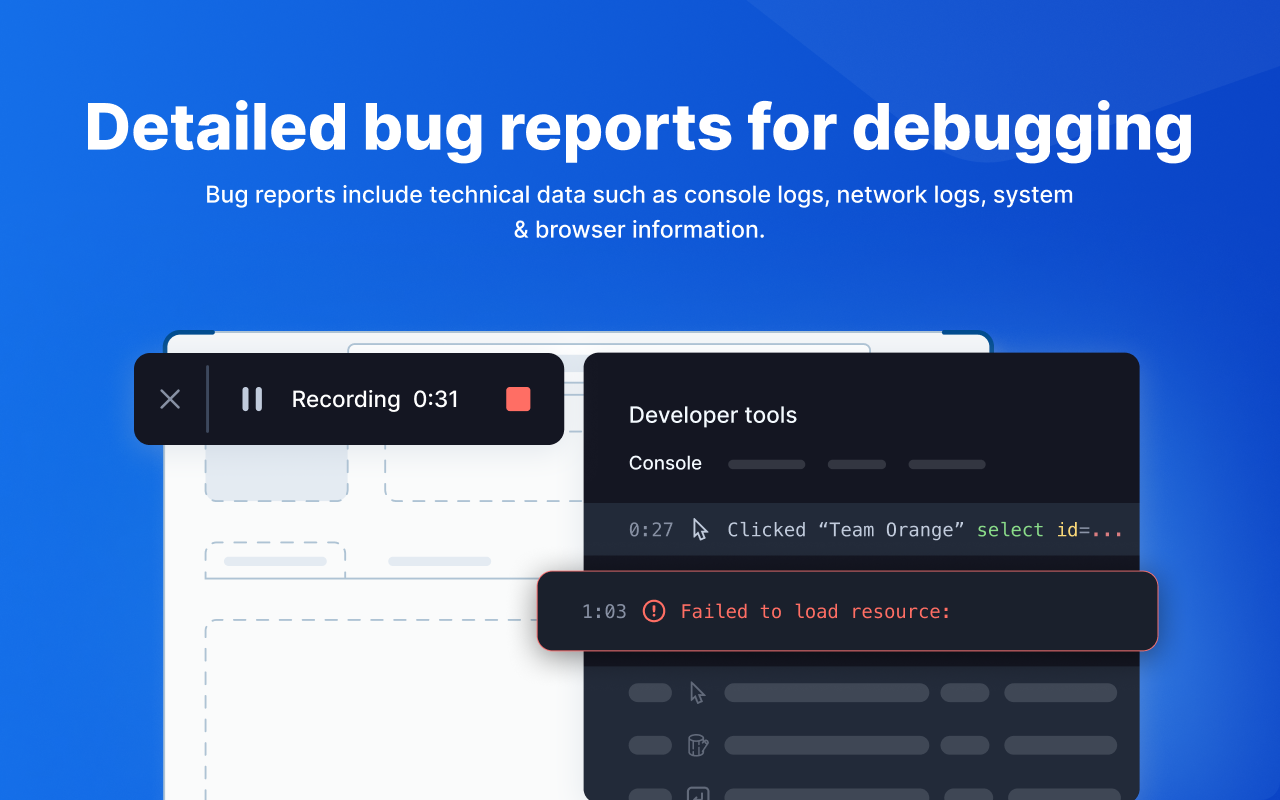Click the return-key icon in the bottom log row

point(697,793)
